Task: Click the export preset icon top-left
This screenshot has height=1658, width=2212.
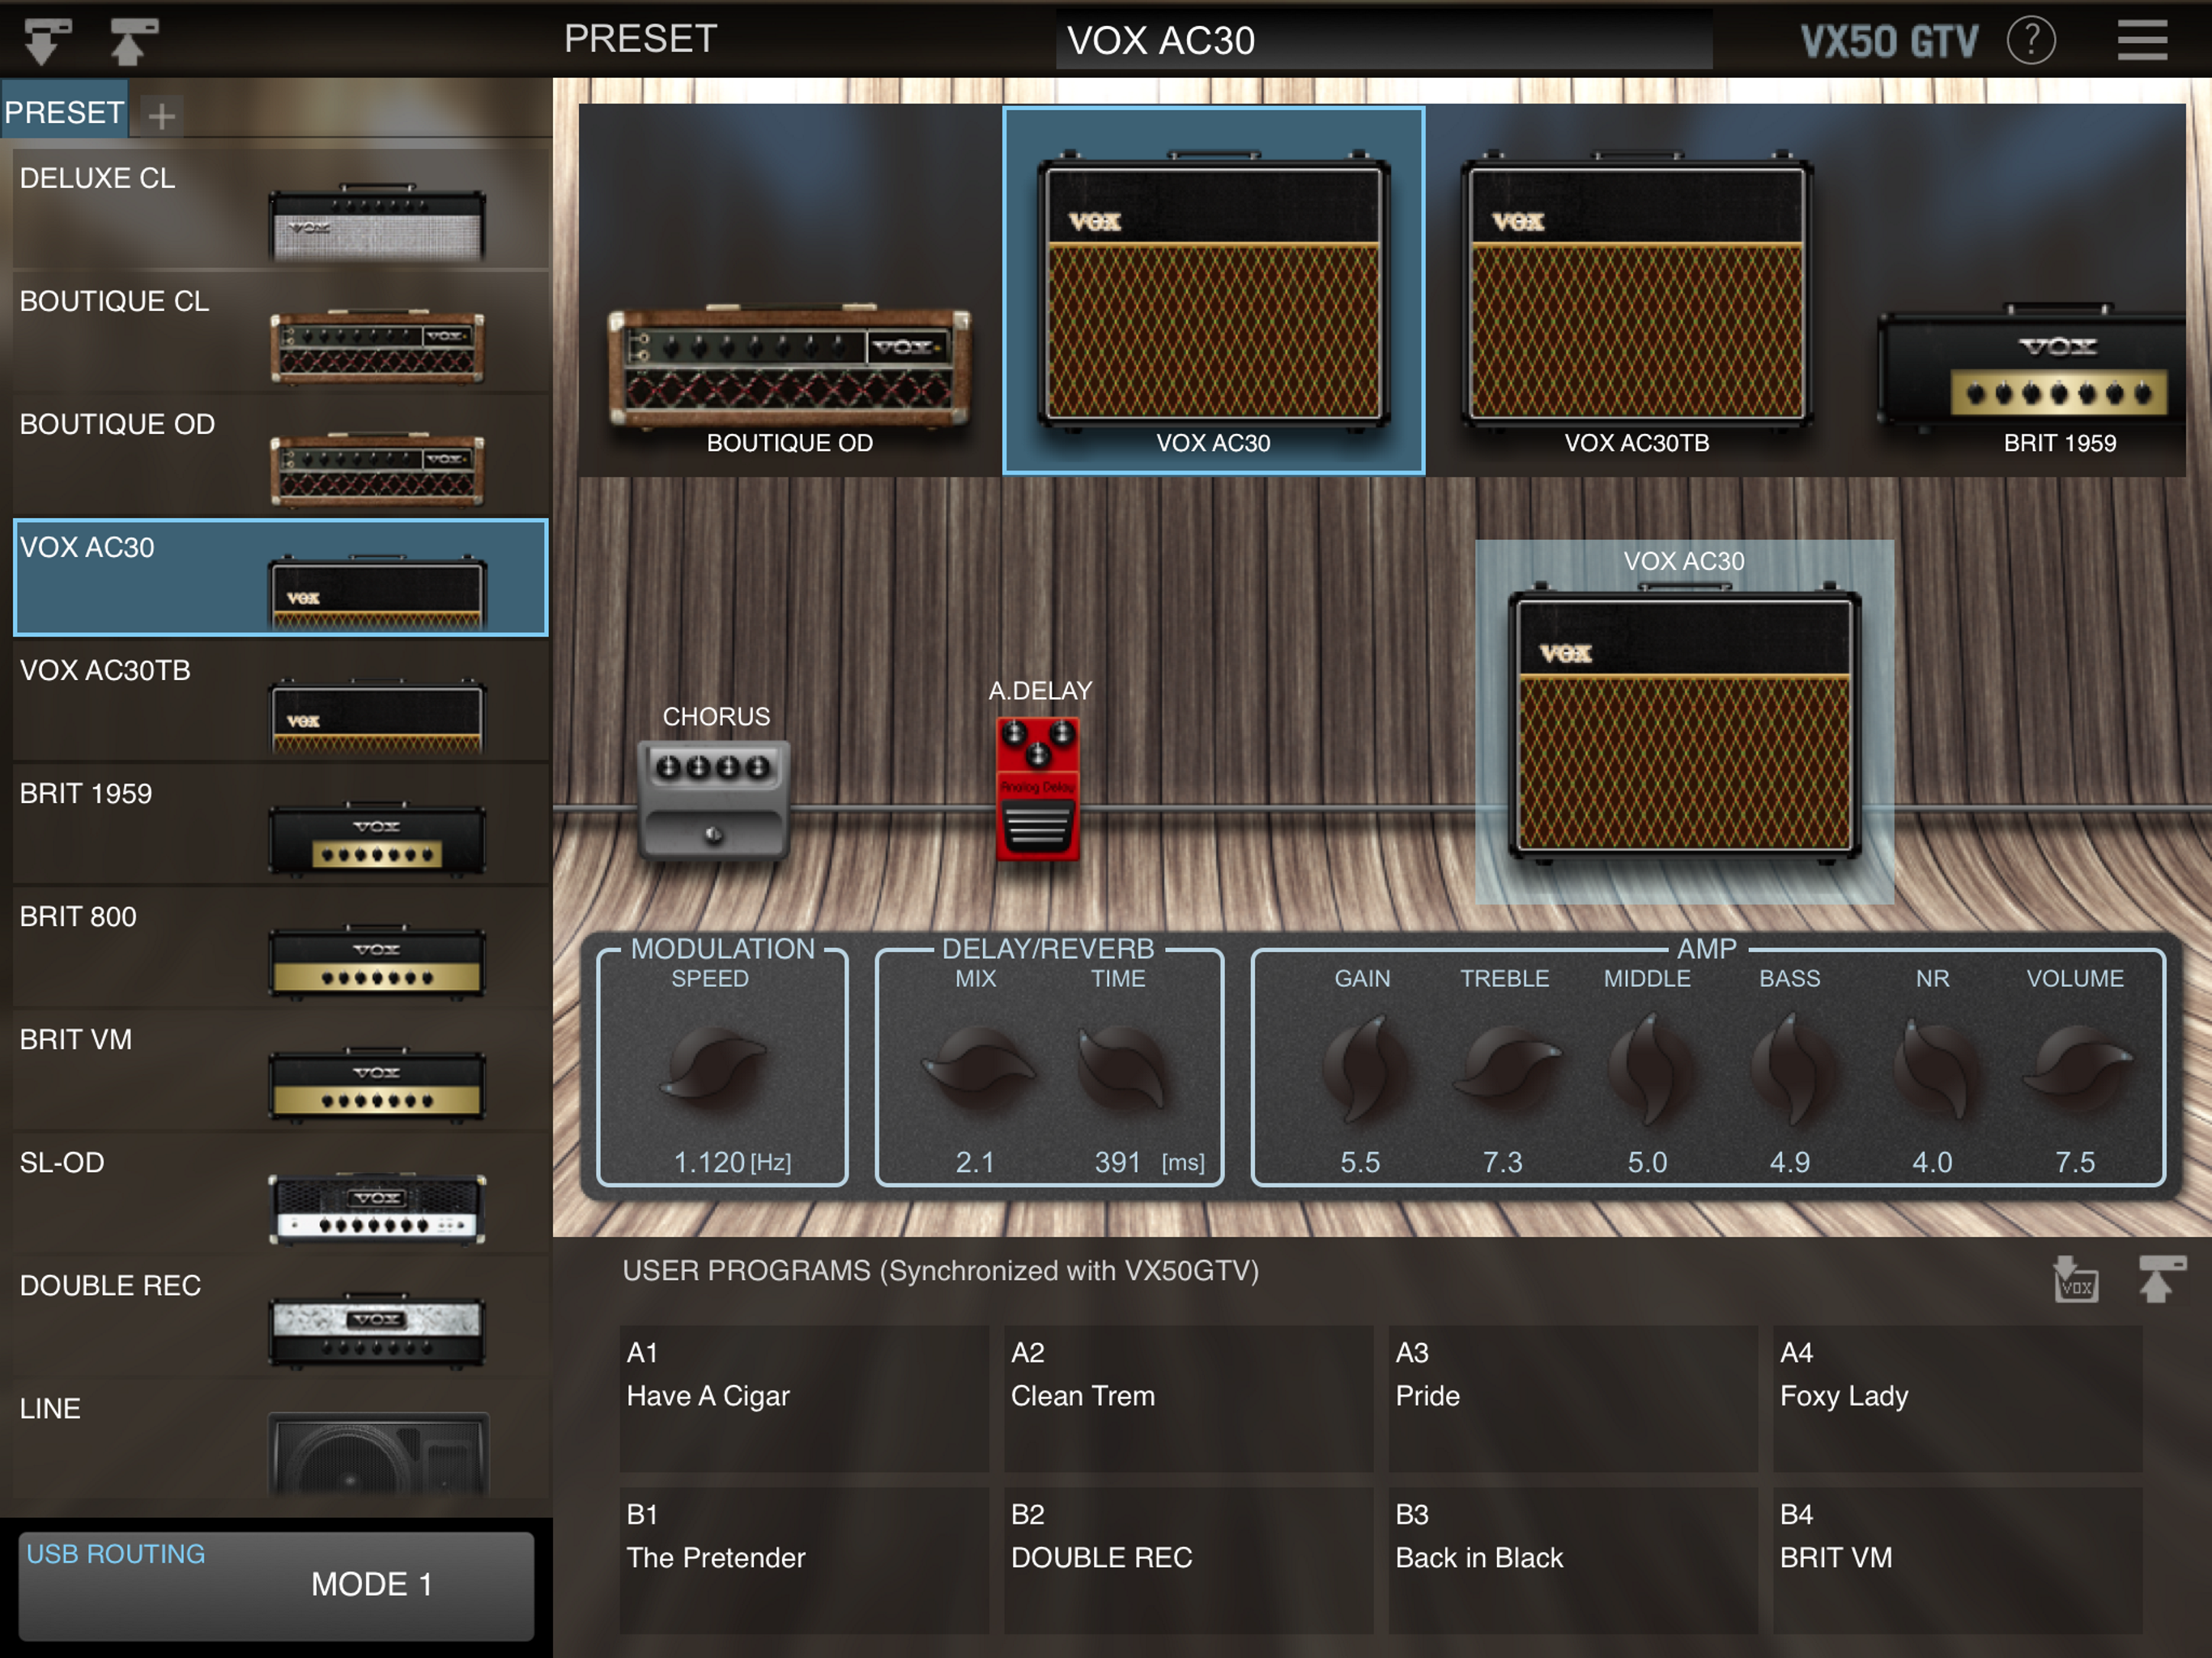Action: (133, 41)
